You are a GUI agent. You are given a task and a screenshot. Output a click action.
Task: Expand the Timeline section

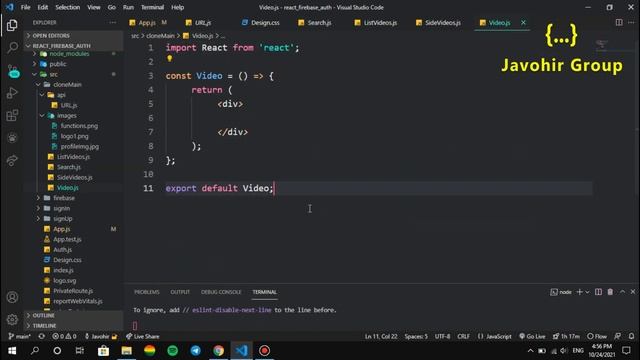point(73,326)
